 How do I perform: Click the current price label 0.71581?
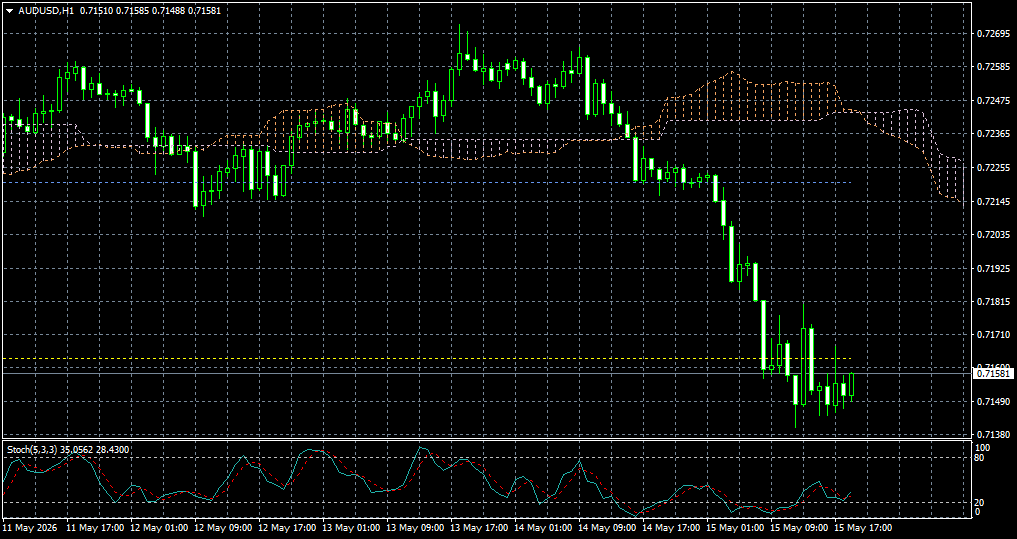[x=994, y=374]
